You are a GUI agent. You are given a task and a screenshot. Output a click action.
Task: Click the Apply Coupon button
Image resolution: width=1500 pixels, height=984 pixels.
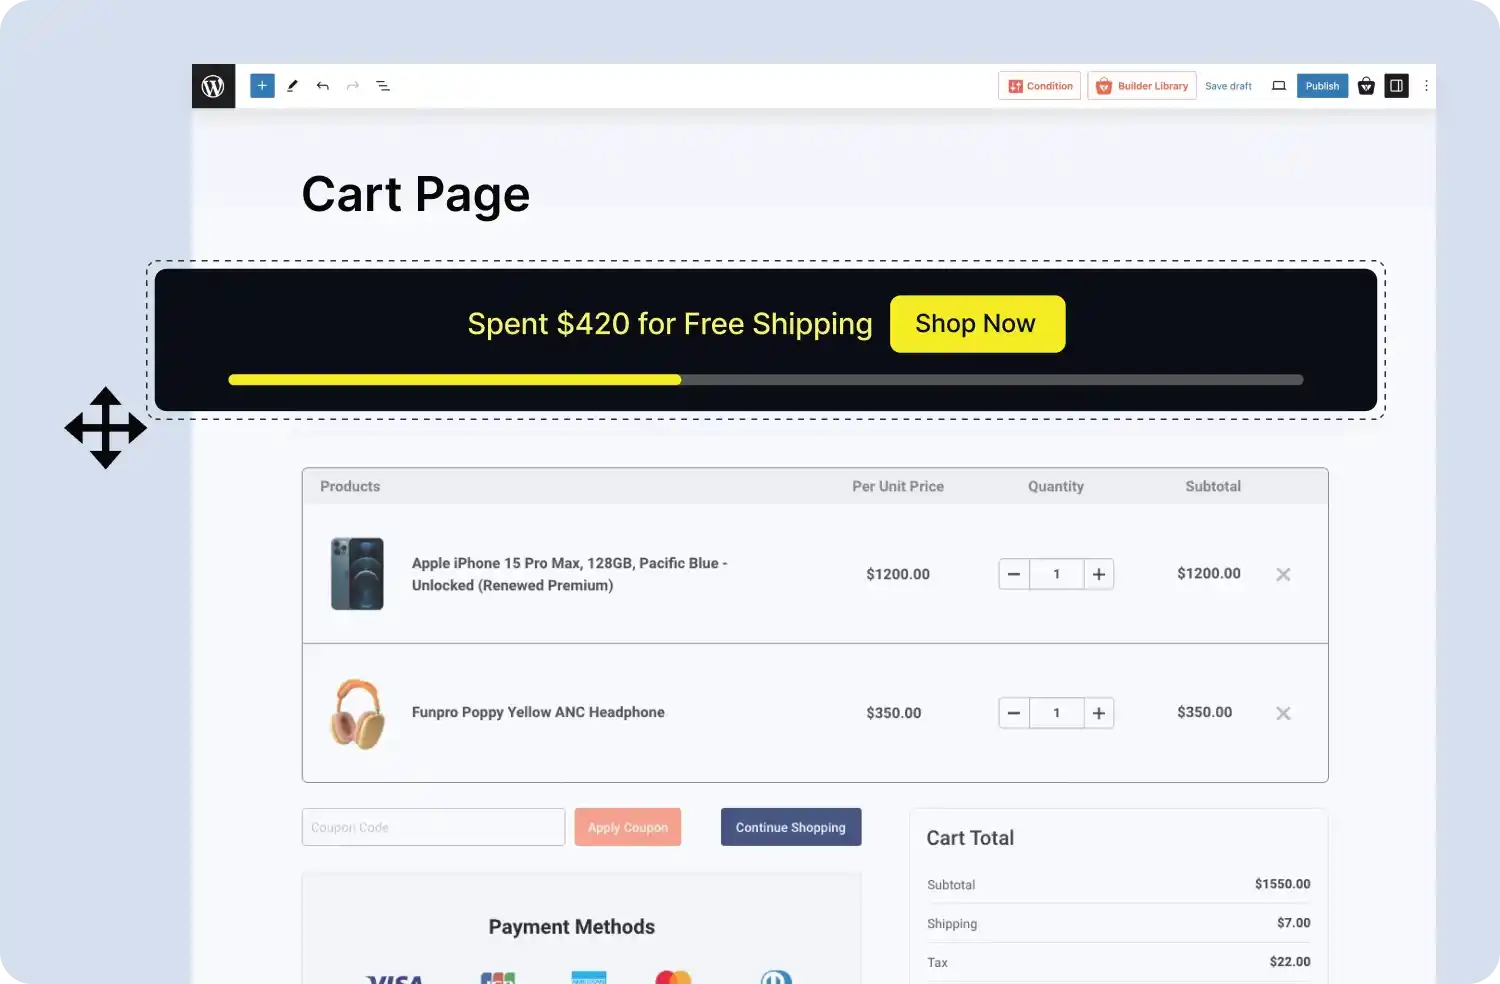627,827
